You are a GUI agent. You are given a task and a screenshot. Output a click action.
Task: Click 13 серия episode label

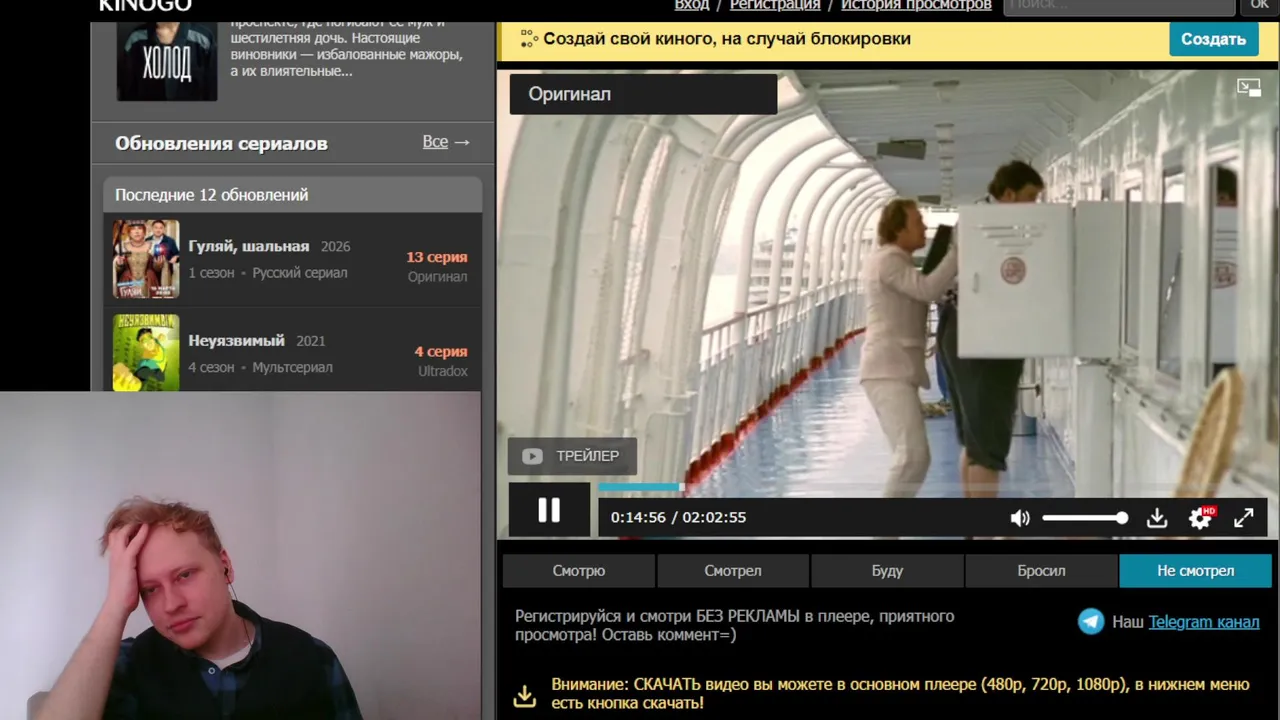[x=437, y=257]
